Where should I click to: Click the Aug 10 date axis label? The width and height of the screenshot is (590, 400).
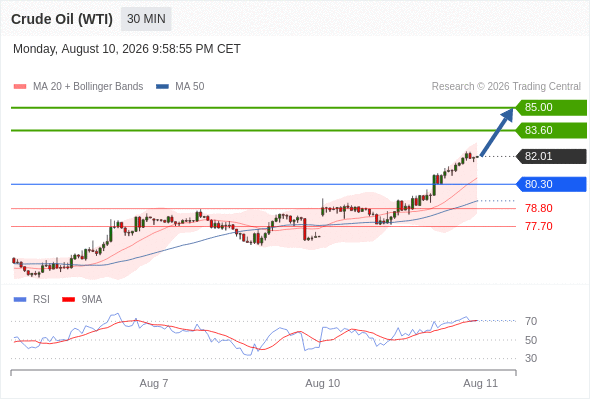coord(322,383)
